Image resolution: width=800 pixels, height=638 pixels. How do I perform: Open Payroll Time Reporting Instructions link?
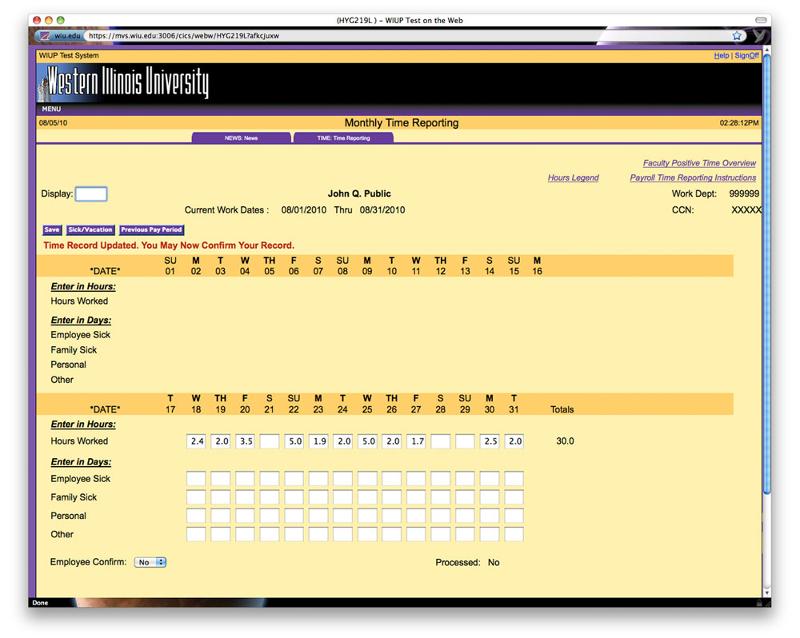(x=693, y=178)
